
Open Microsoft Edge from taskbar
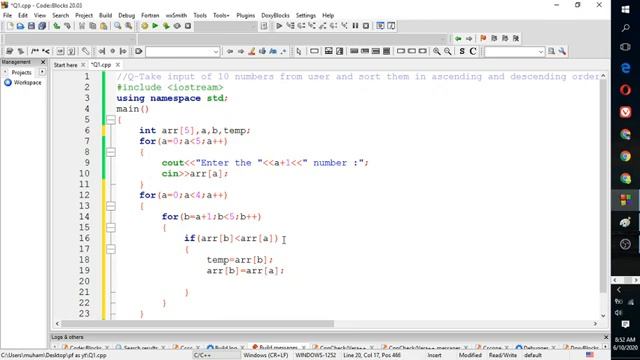coord(625,68)
